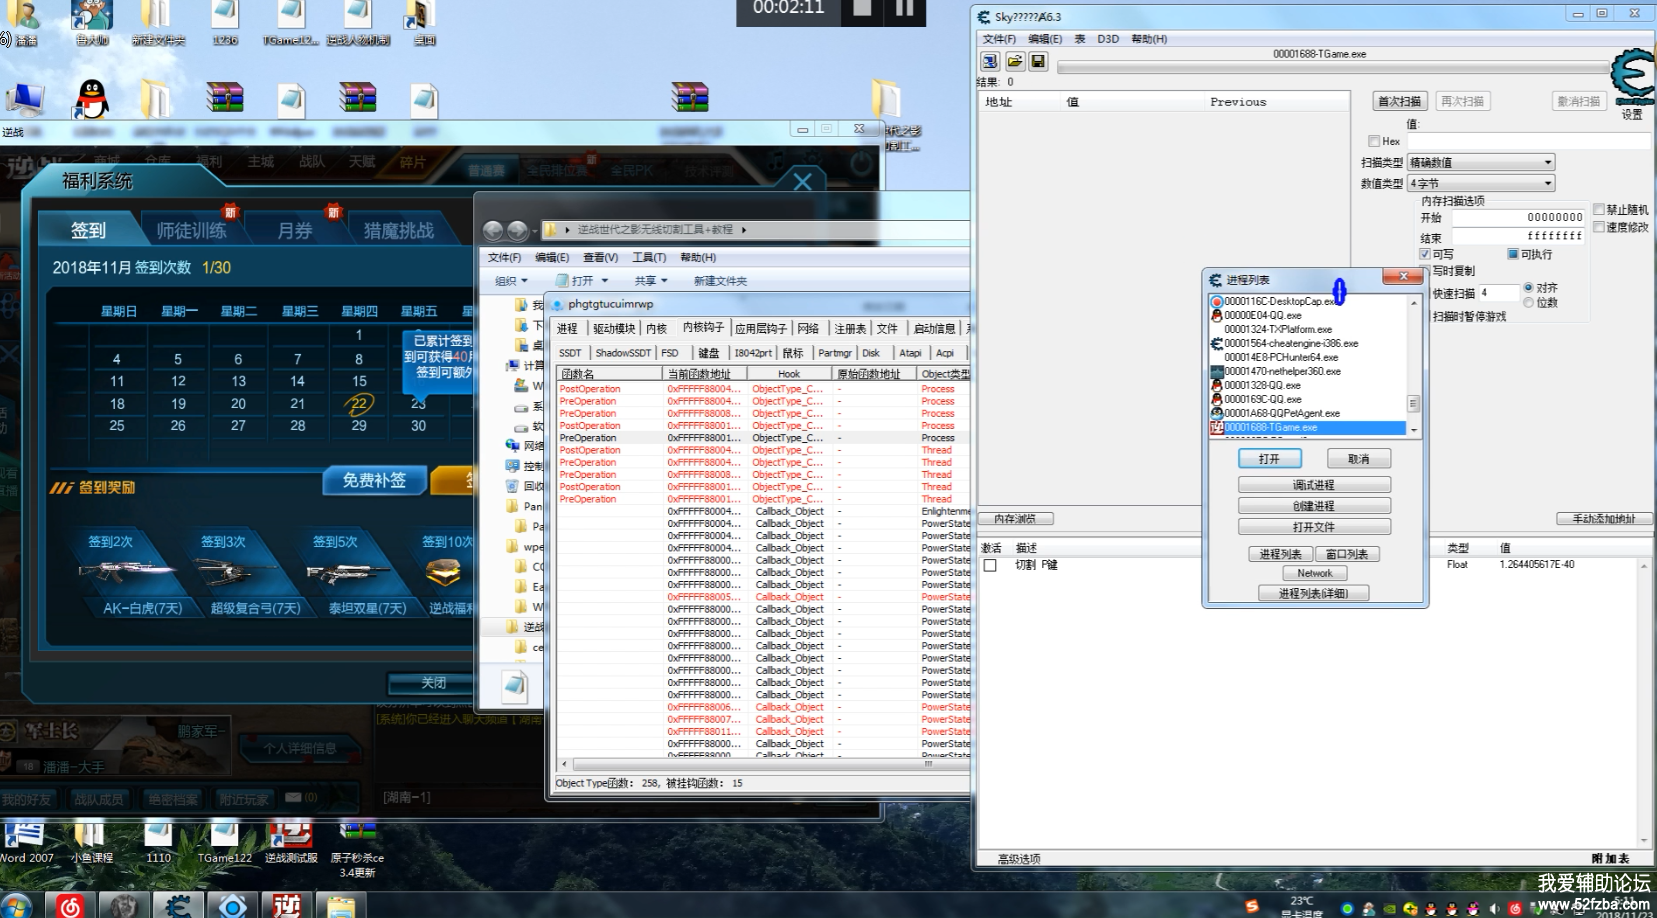Image resolution: width=1657 pixels, height=918 pixels.
Task: Select the 00001470-nethelper360.exe process entry
Action: tap(1308, 371)
